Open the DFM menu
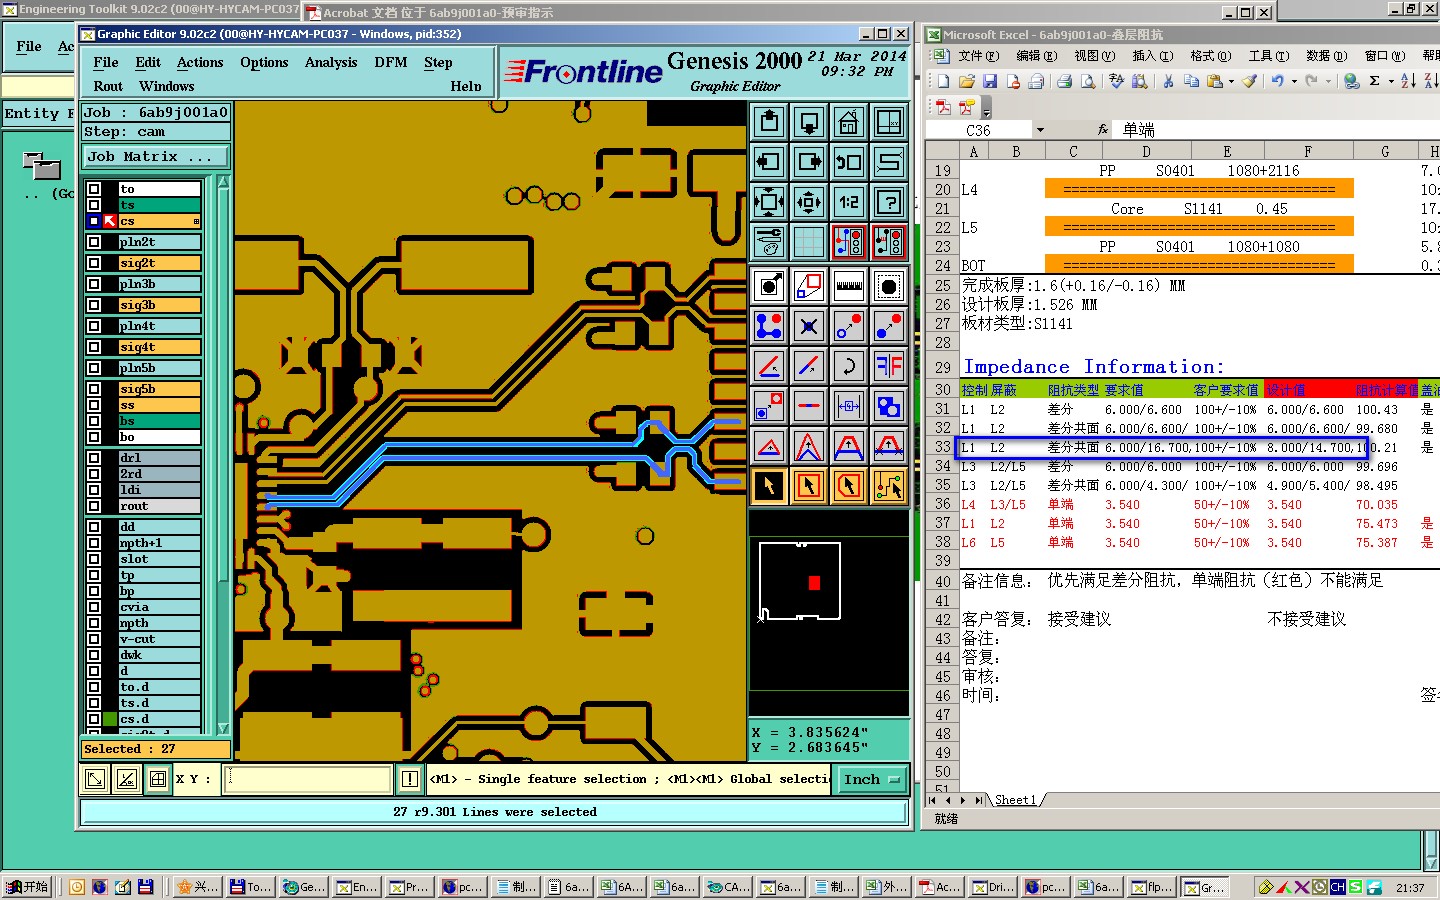 coord(390,62)
